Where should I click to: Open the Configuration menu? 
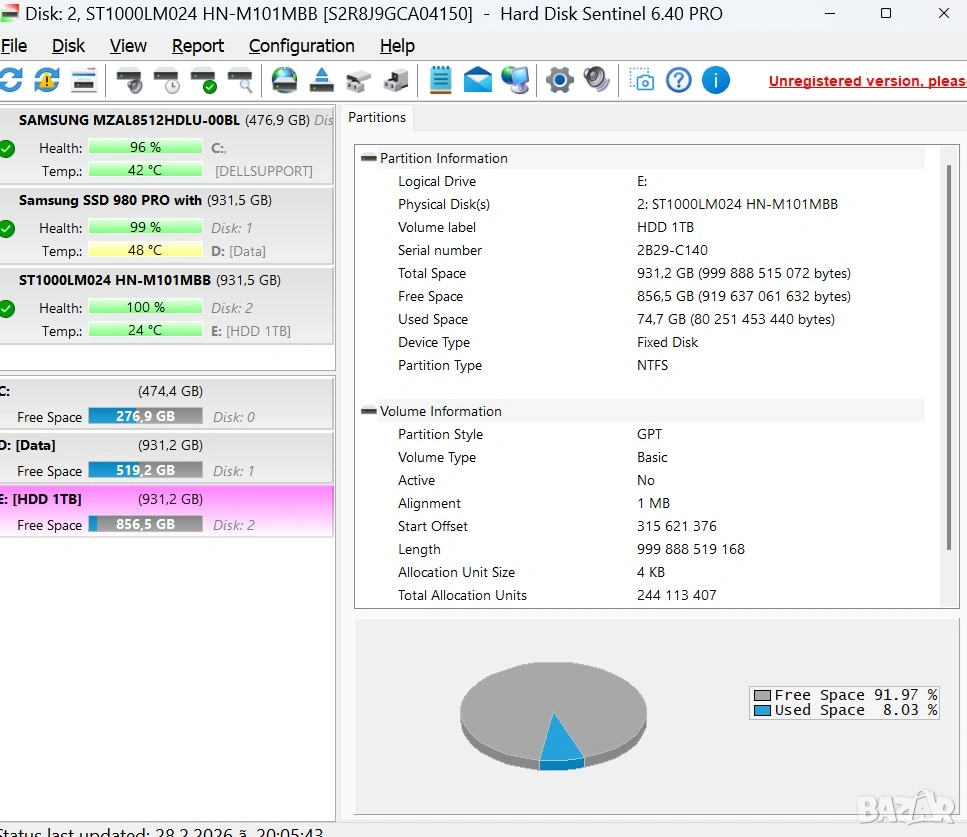301,46
